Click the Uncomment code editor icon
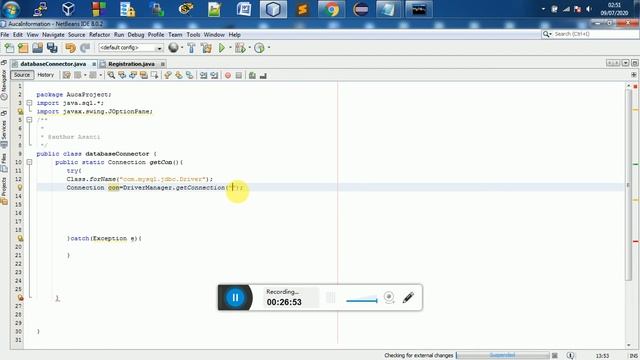 (x=263, y=76)
